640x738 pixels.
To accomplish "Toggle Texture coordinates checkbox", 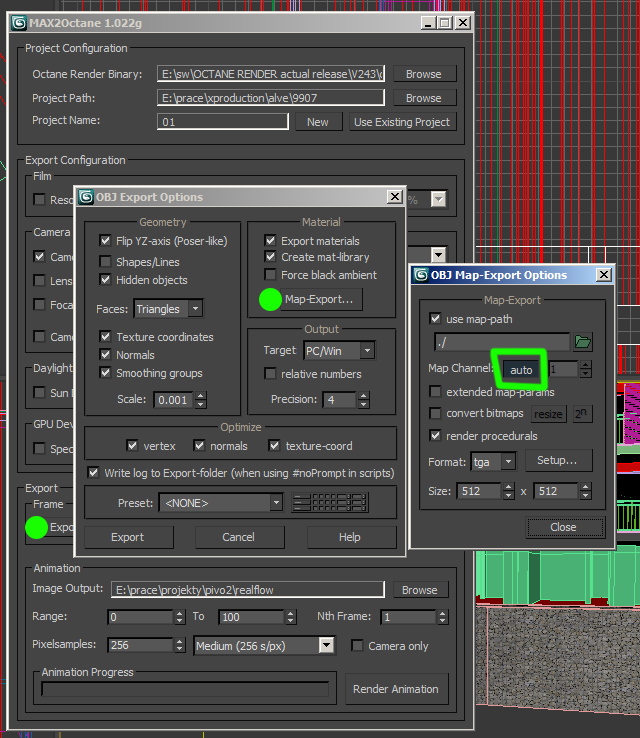I will (x=105, y=337).
